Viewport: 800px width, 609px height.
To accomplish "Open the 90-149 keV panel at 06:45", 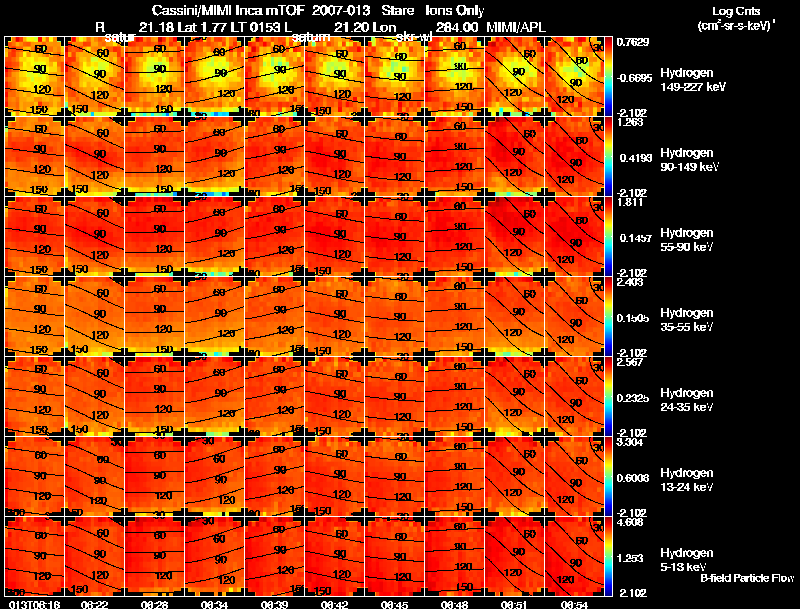I will click(394, 156).
